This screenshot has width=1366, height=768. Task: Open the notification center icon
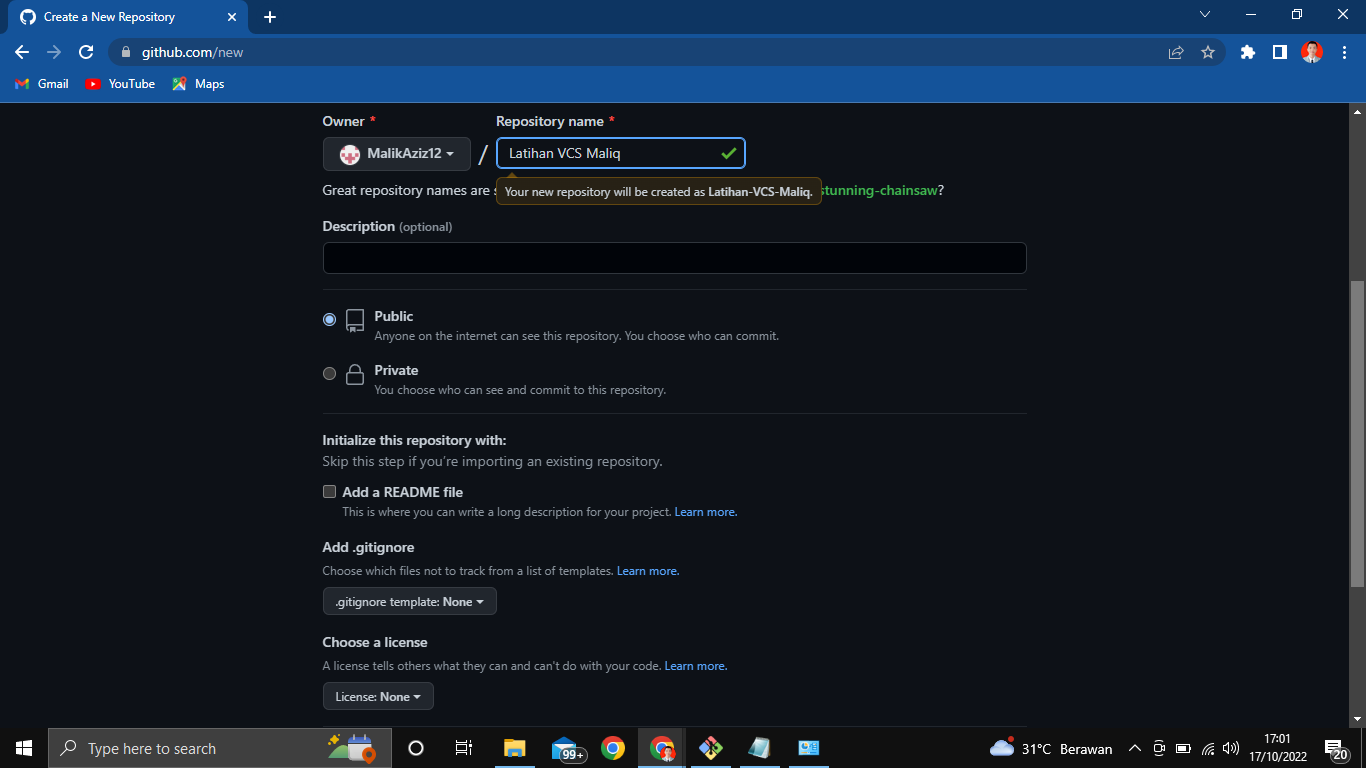click(x=1335, y=748)
